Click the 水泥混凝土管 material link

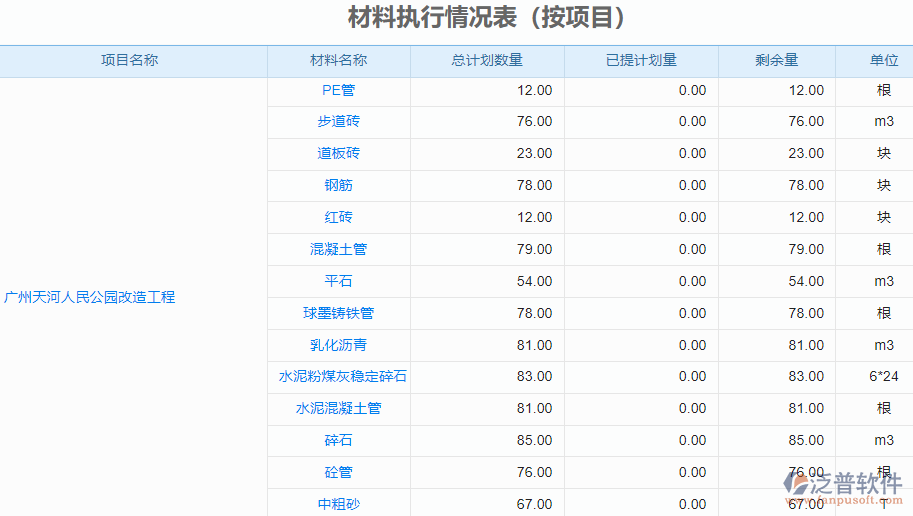[338, 408]
